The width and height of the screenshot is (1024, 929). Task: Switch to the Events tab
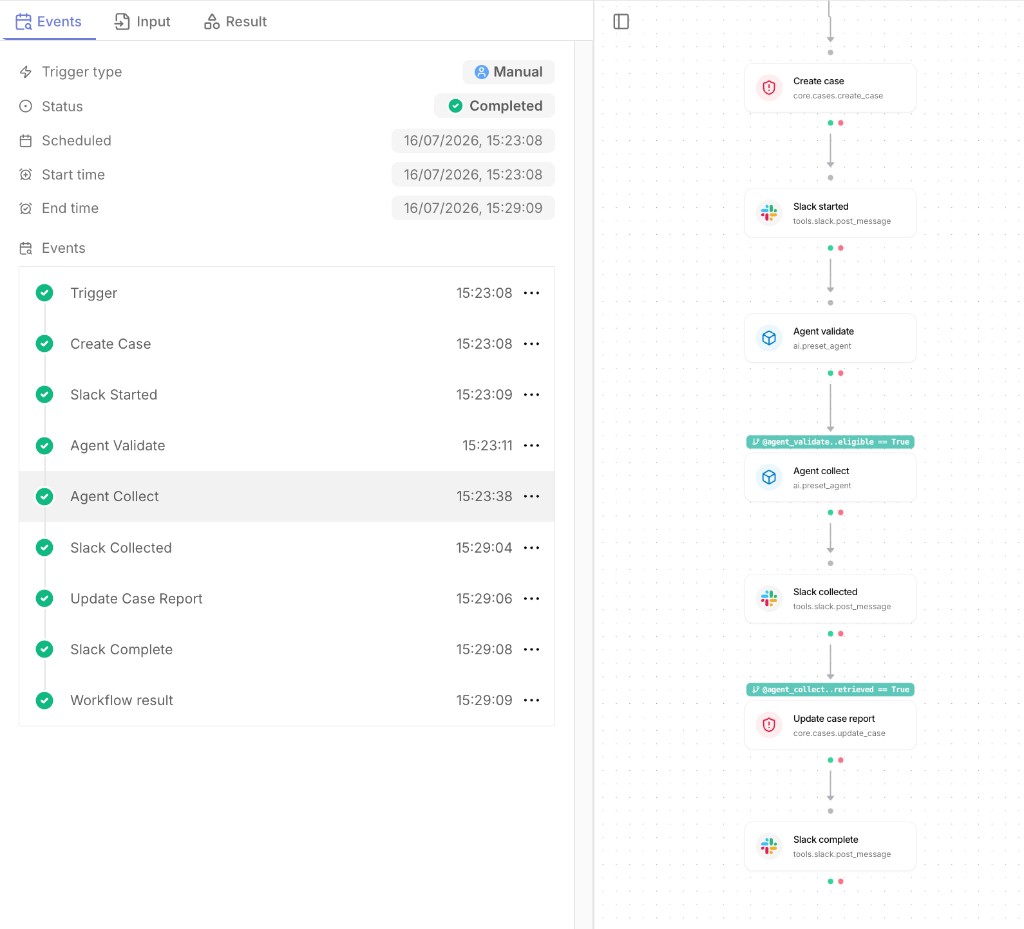tap(49, 22)
